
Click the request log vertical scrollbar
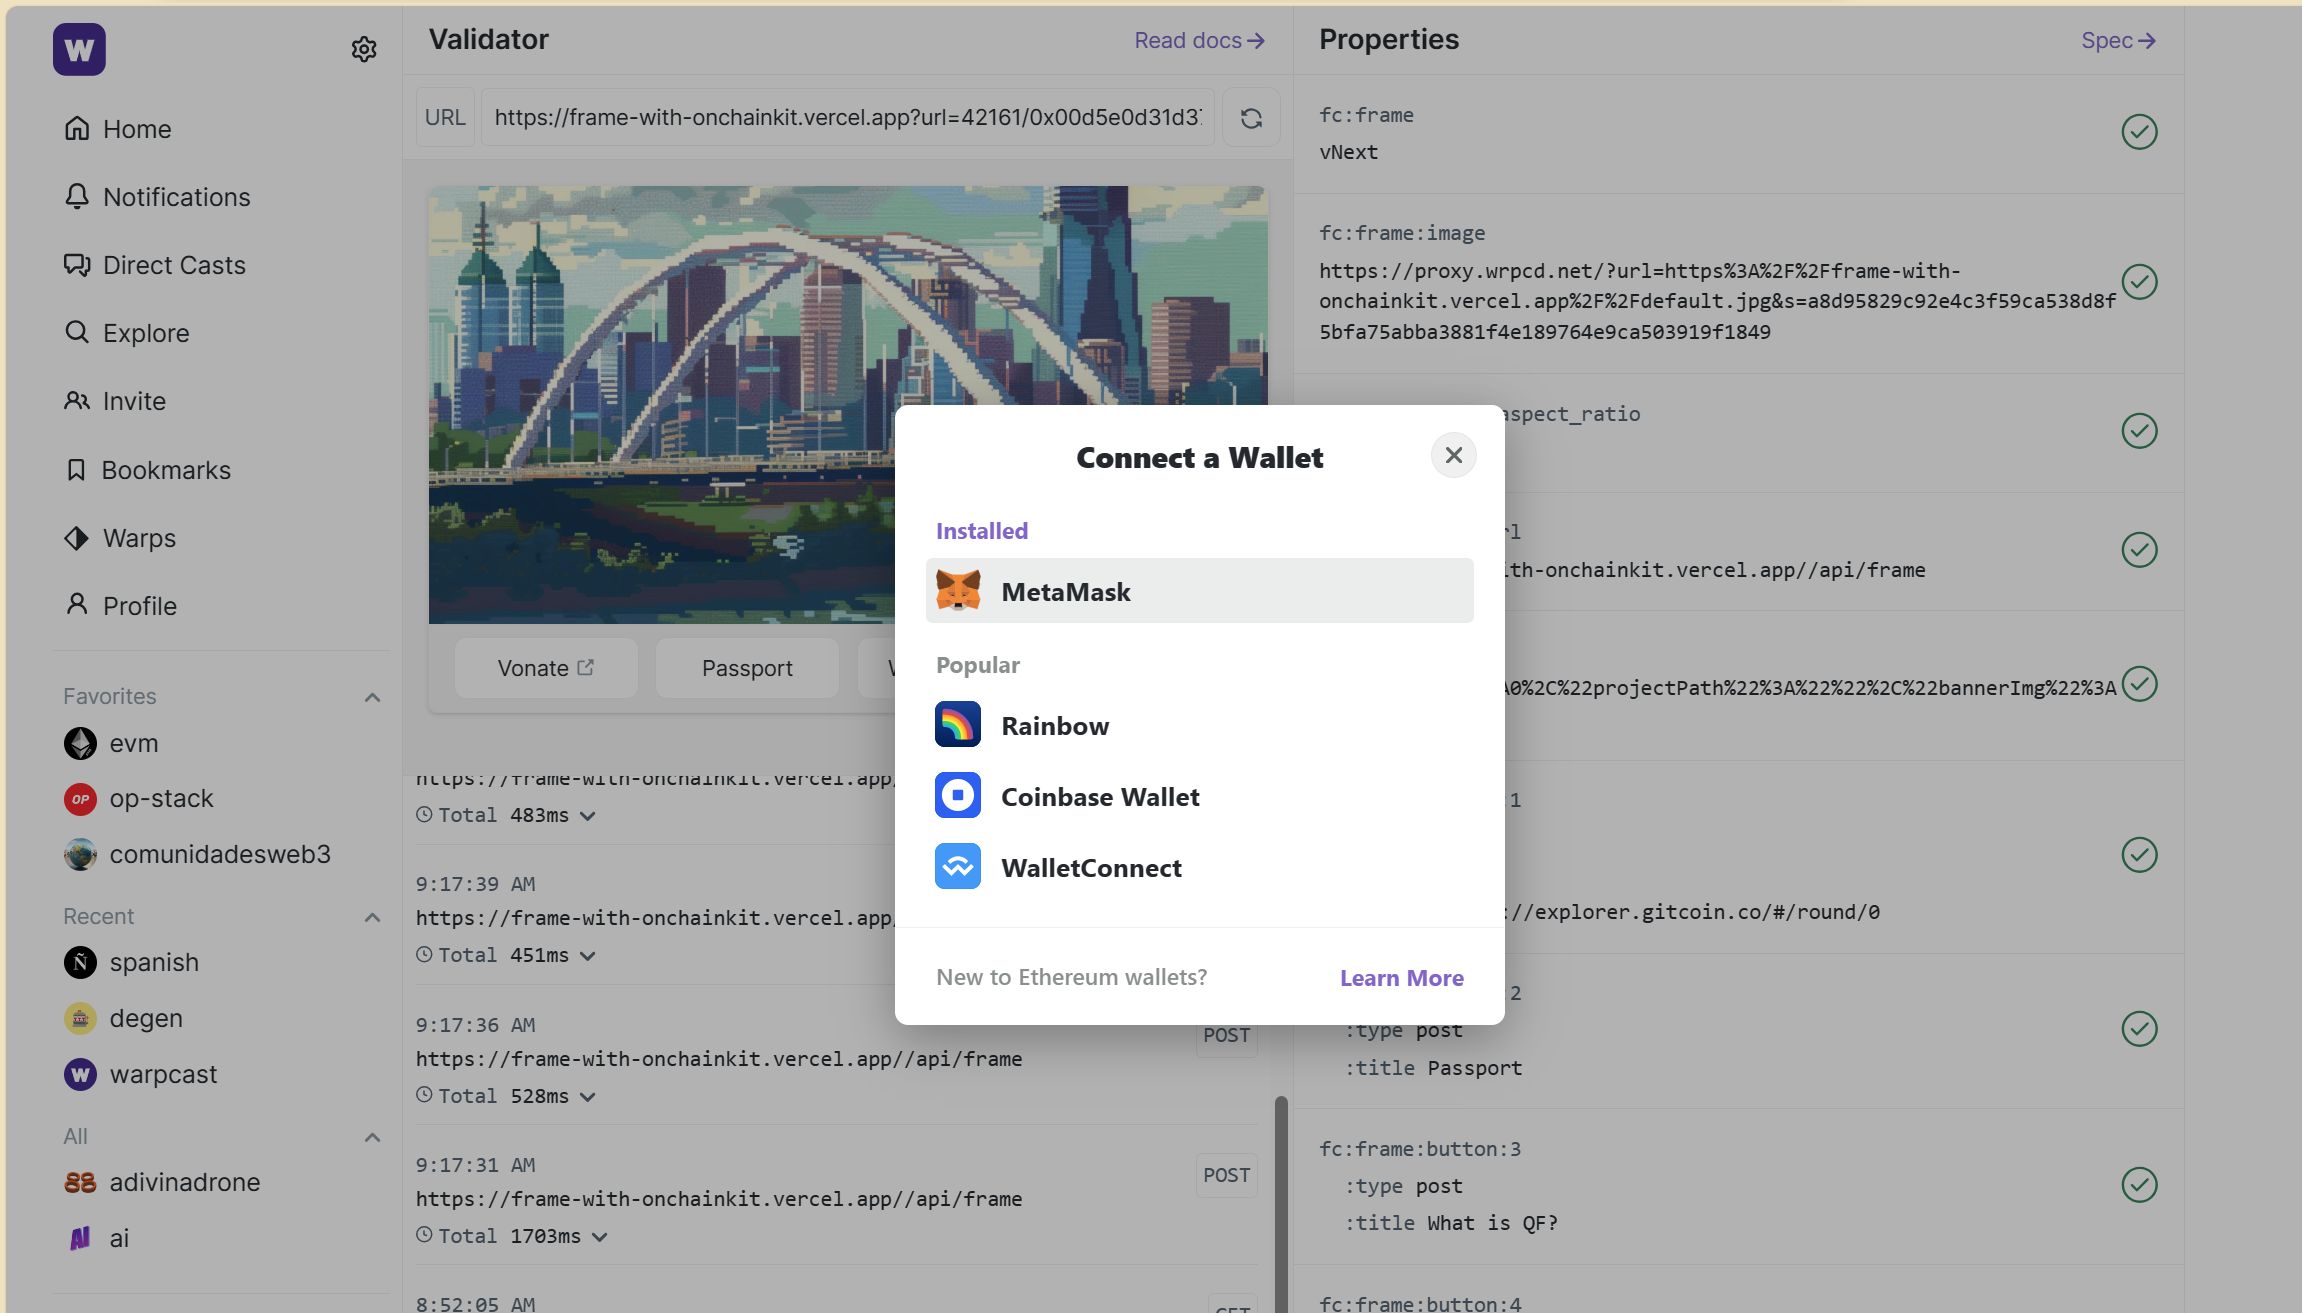click(1281, 1204)
